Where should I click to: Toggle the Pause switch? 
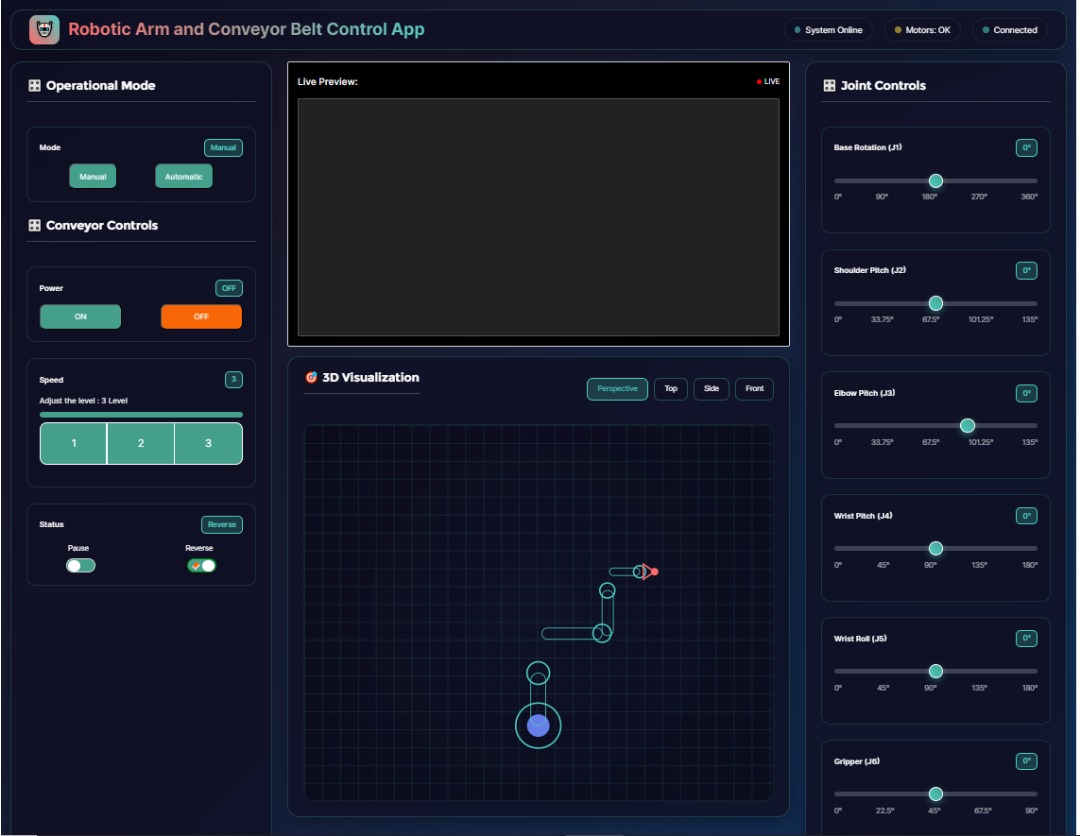81,565
